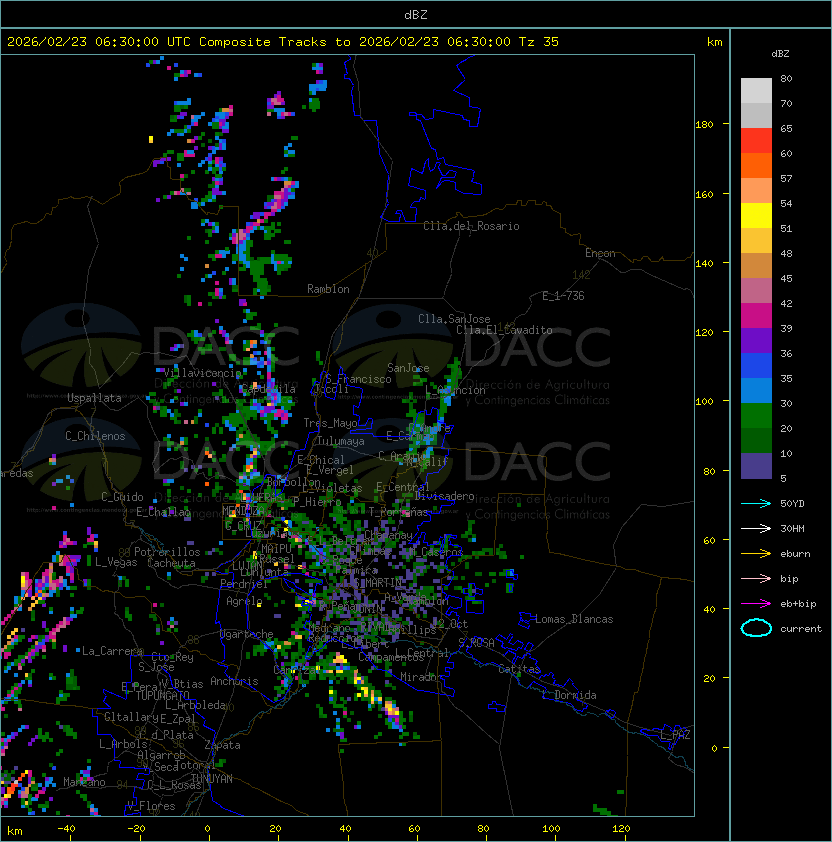Click the 'dBZ' heading above the color scale
This screenshot has height=842, width=832.
pyautogui.click(x=780, y=54)
